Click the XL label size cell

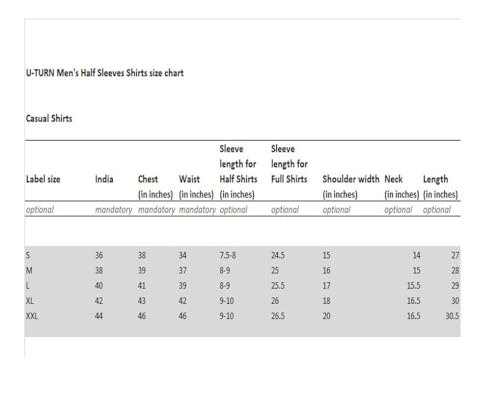(30, 301)
